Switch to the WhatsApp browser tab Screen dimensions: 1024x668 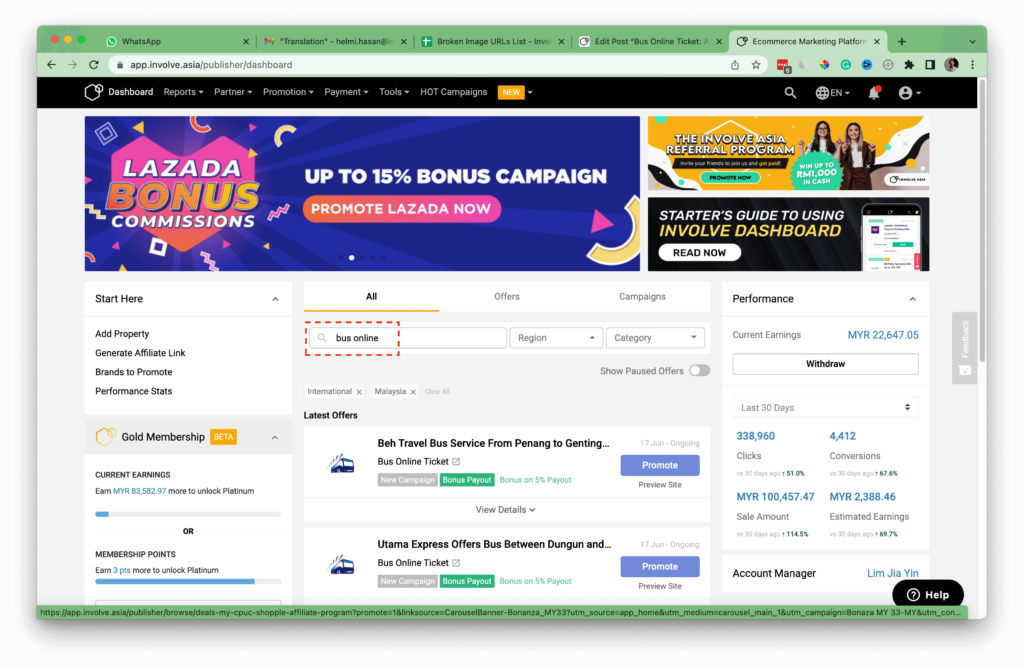click(x=176, y=41)
